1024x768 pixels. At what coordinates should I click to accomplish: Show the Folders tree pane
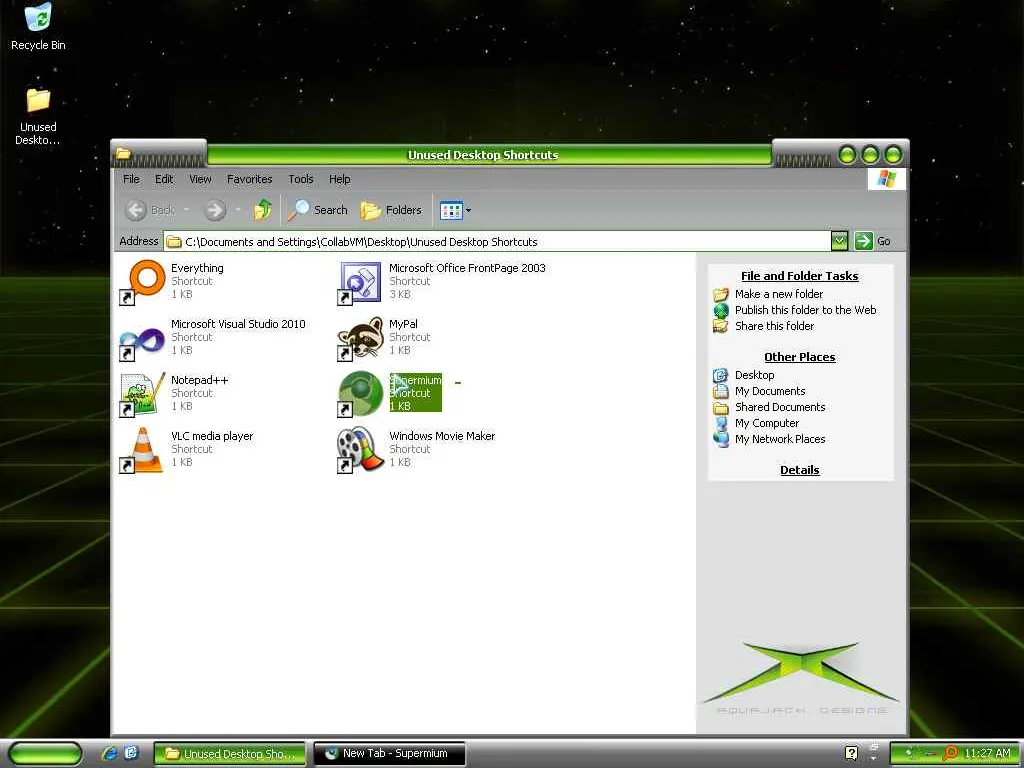tap(391, 210)
